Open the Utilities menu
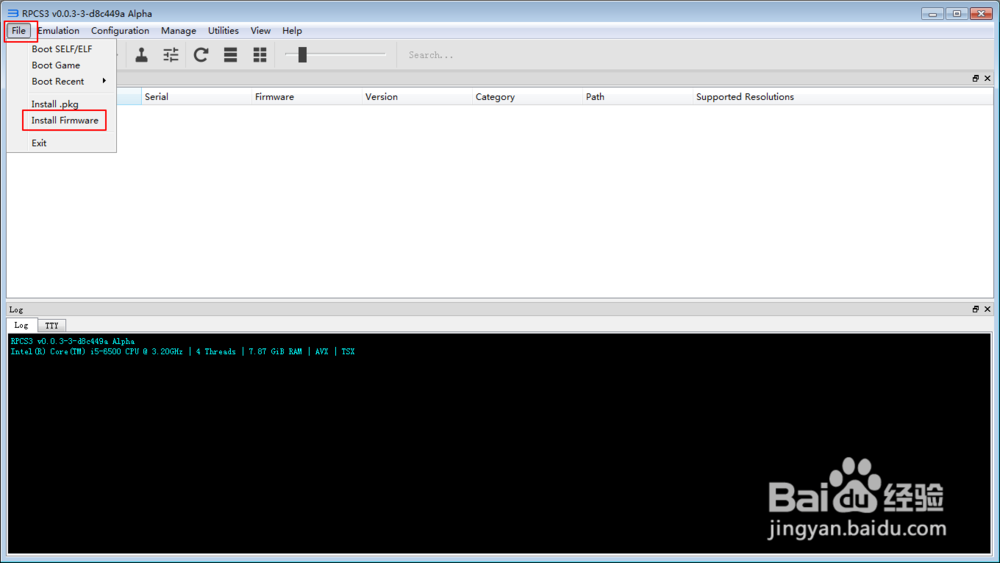 [223, 31]
